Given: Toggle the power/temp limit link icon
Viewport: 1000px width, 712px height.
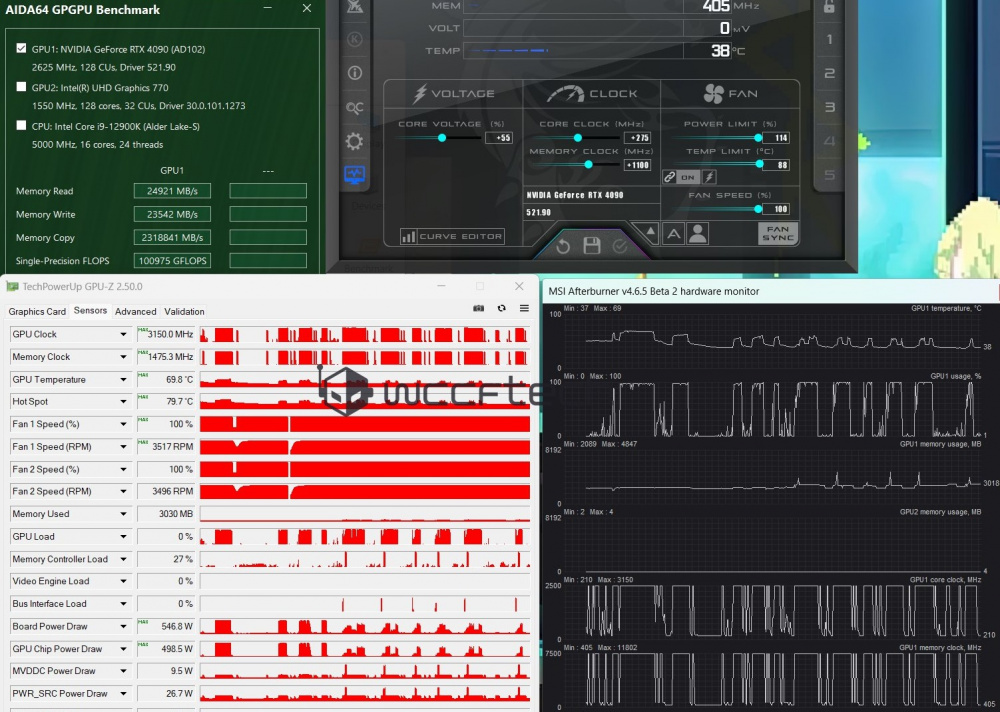Looking at the screenshot, I should click(669, 177).
